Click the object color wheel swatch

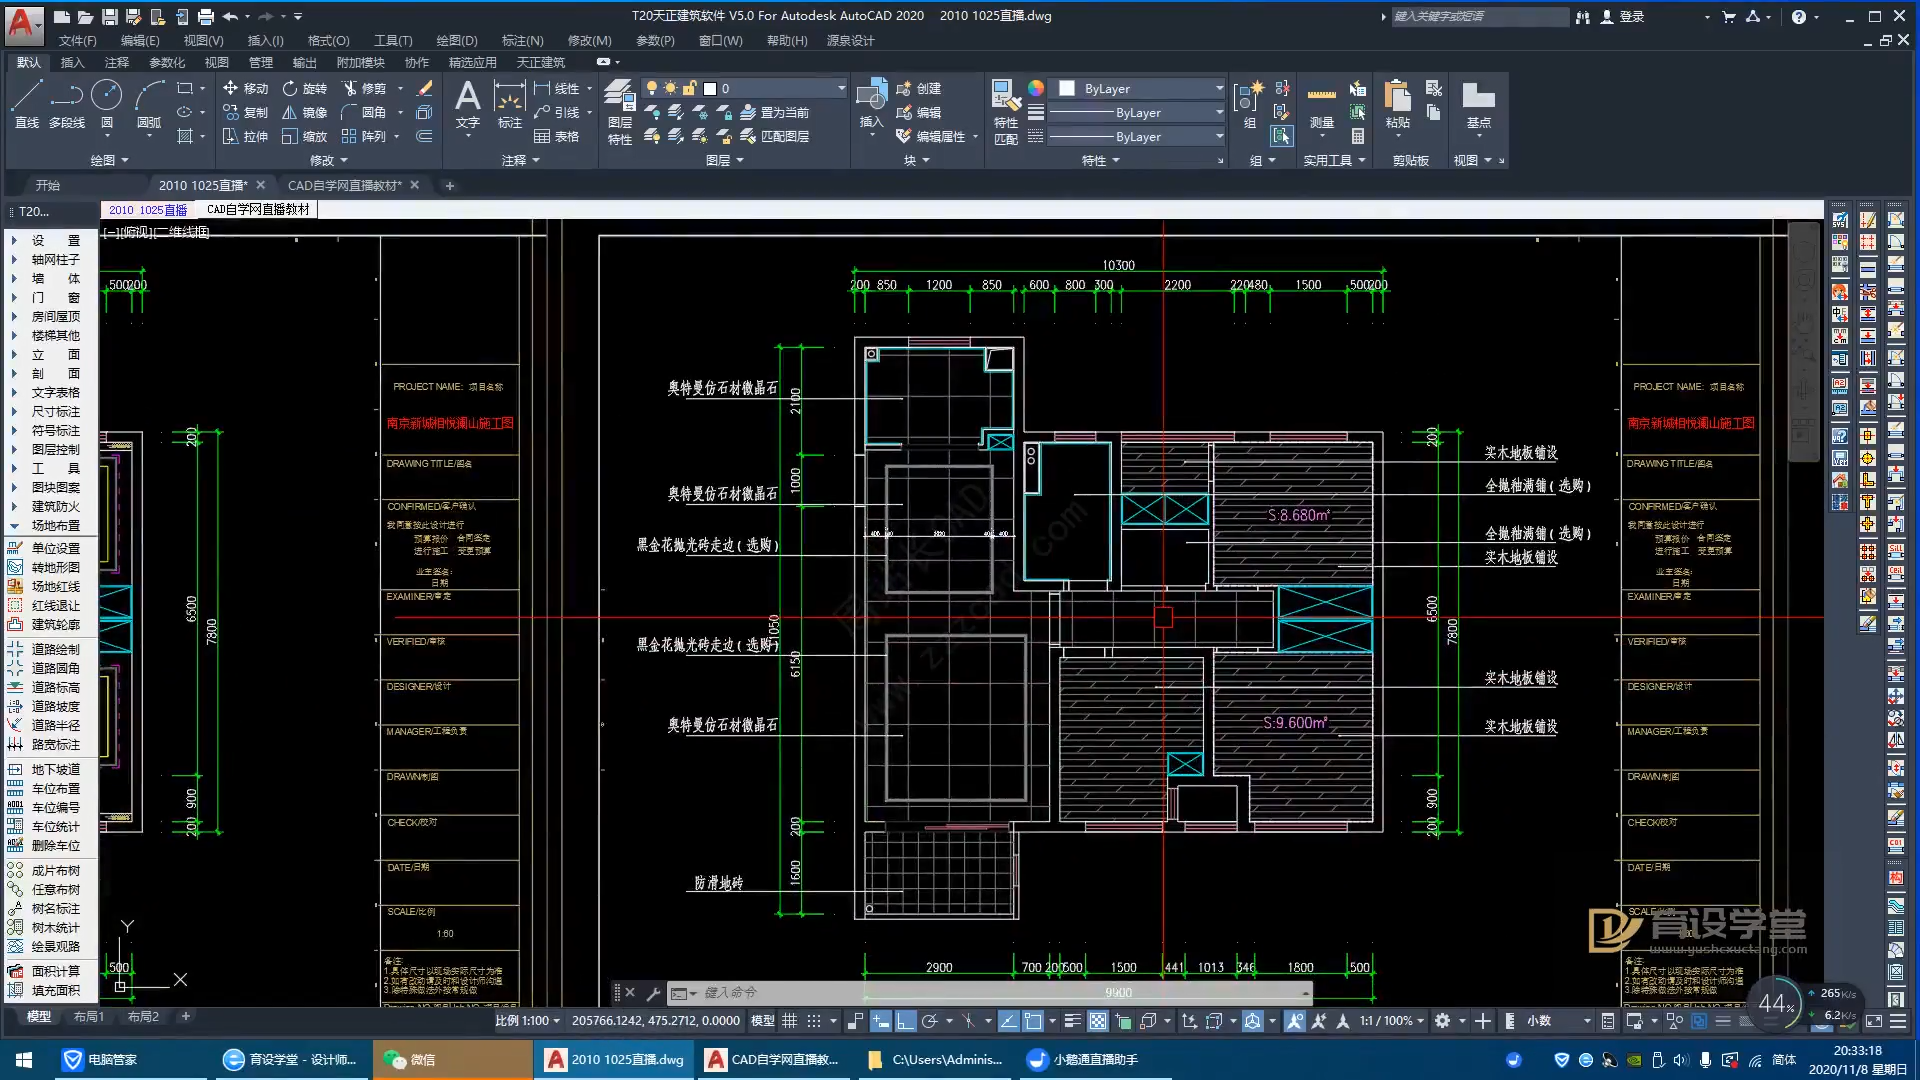click(1036, 88)
